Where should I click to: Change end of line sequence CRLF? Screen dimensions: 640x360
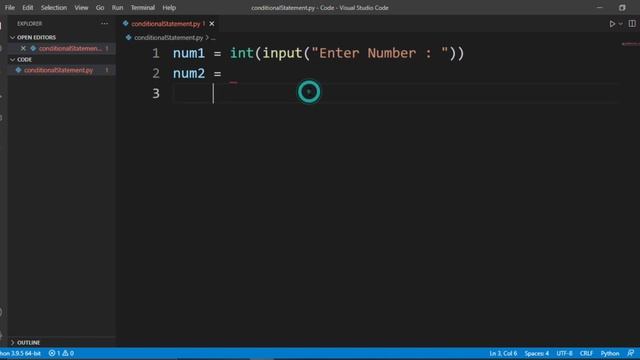[586, 353]
